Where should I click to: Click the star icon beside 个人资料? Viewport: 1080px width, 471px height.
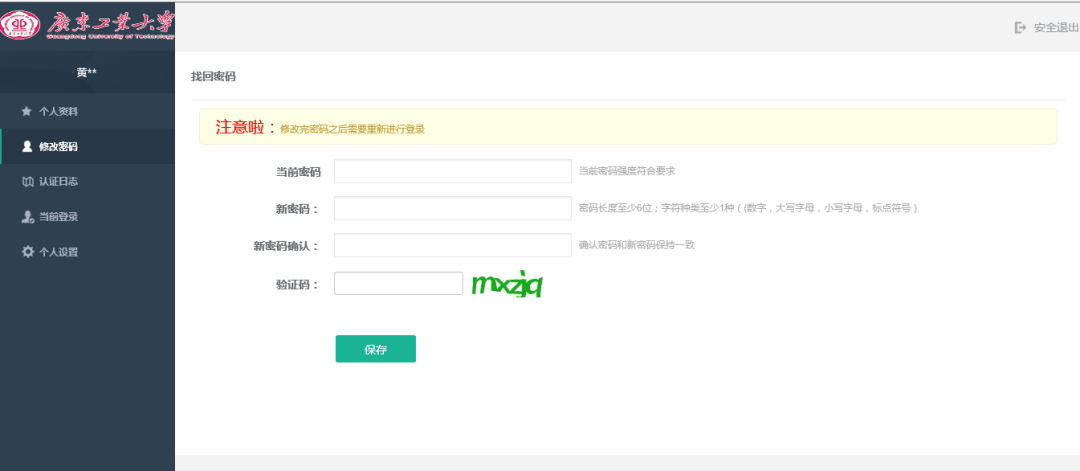coord(27,111)
